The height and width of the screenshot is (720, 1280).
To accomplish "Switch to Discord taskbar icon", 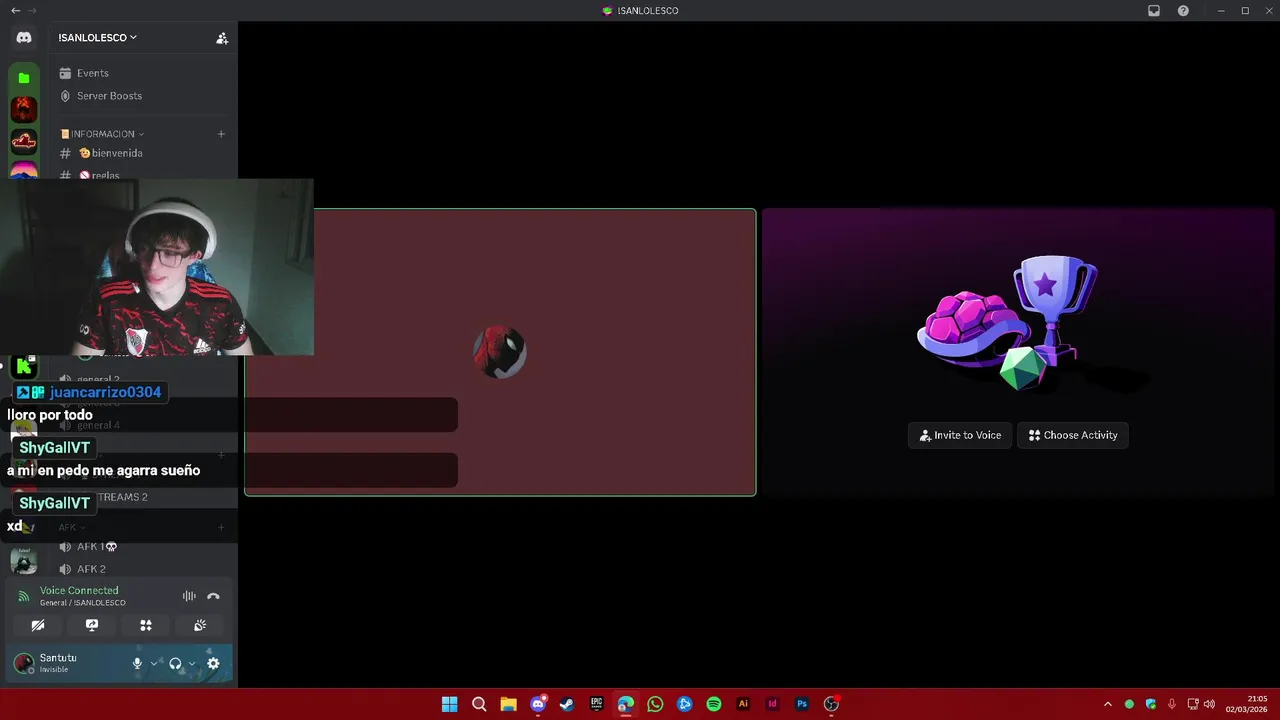I will coord(538,704).
